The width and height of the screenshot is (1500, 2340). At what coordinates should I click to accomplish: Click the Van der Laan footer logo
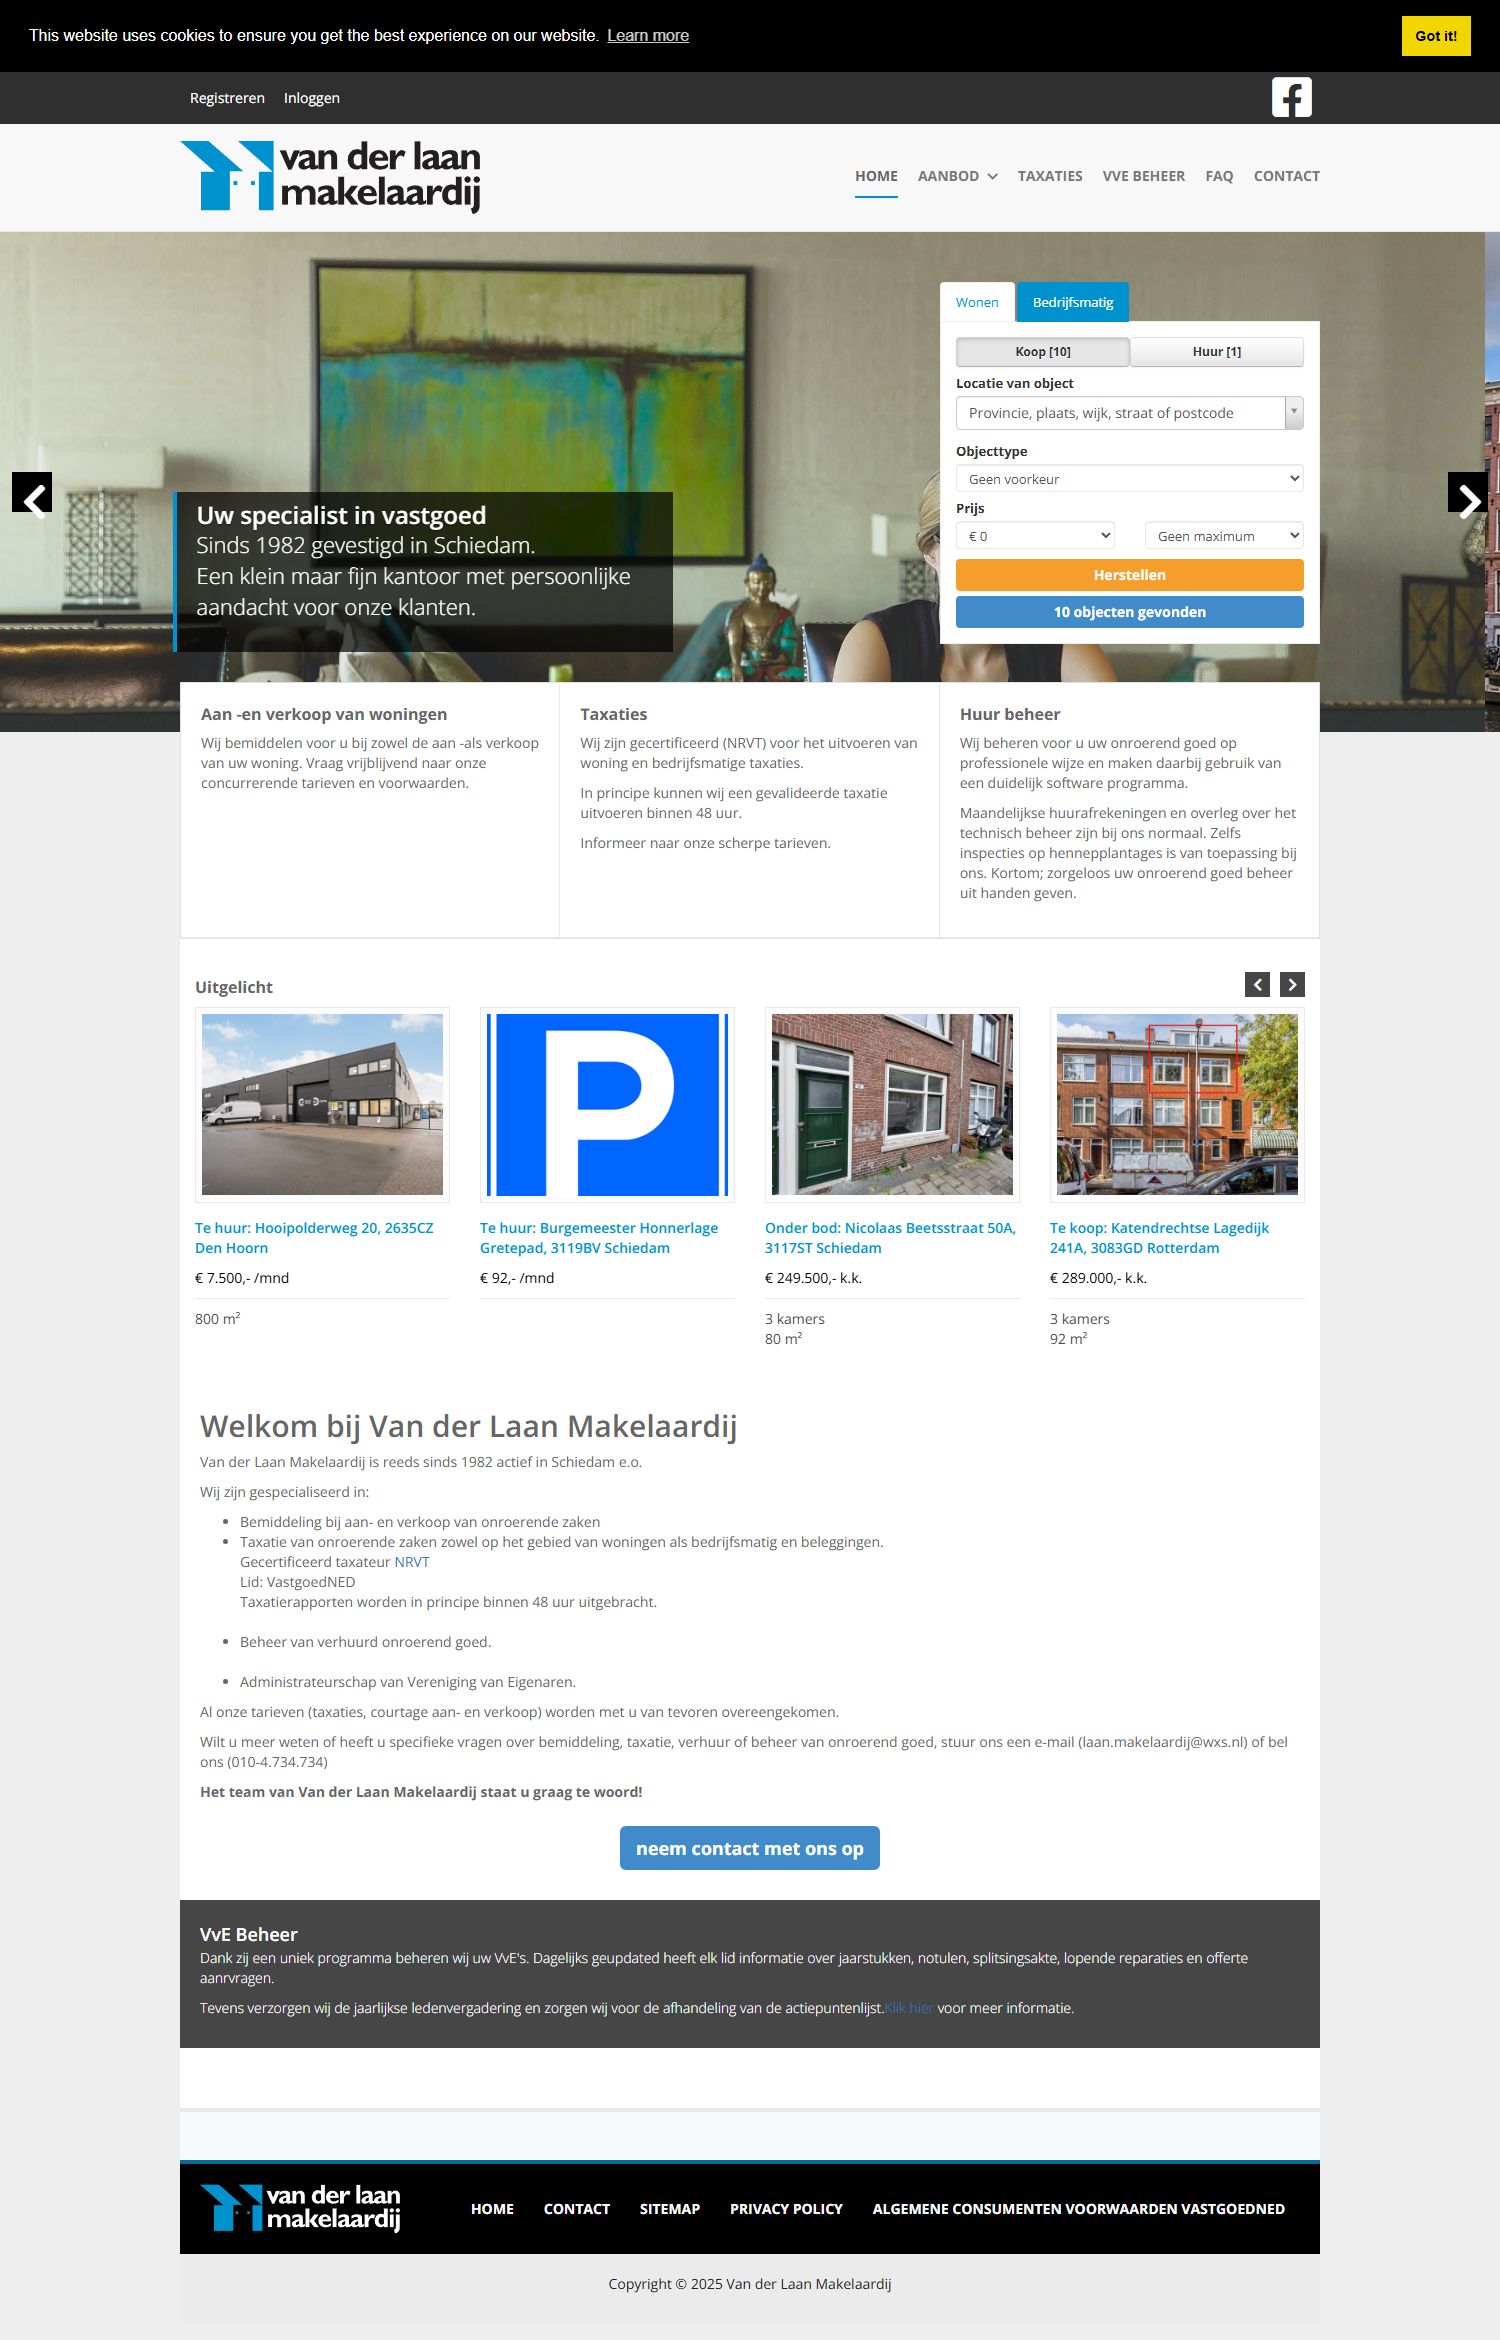tap(300, 2208)
